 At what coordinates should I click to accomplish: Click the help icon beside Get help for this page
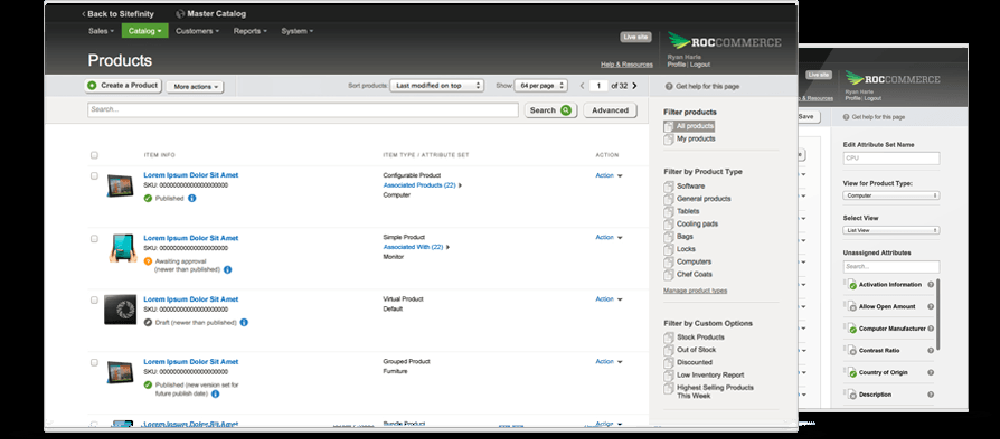(x=668, y=86)
